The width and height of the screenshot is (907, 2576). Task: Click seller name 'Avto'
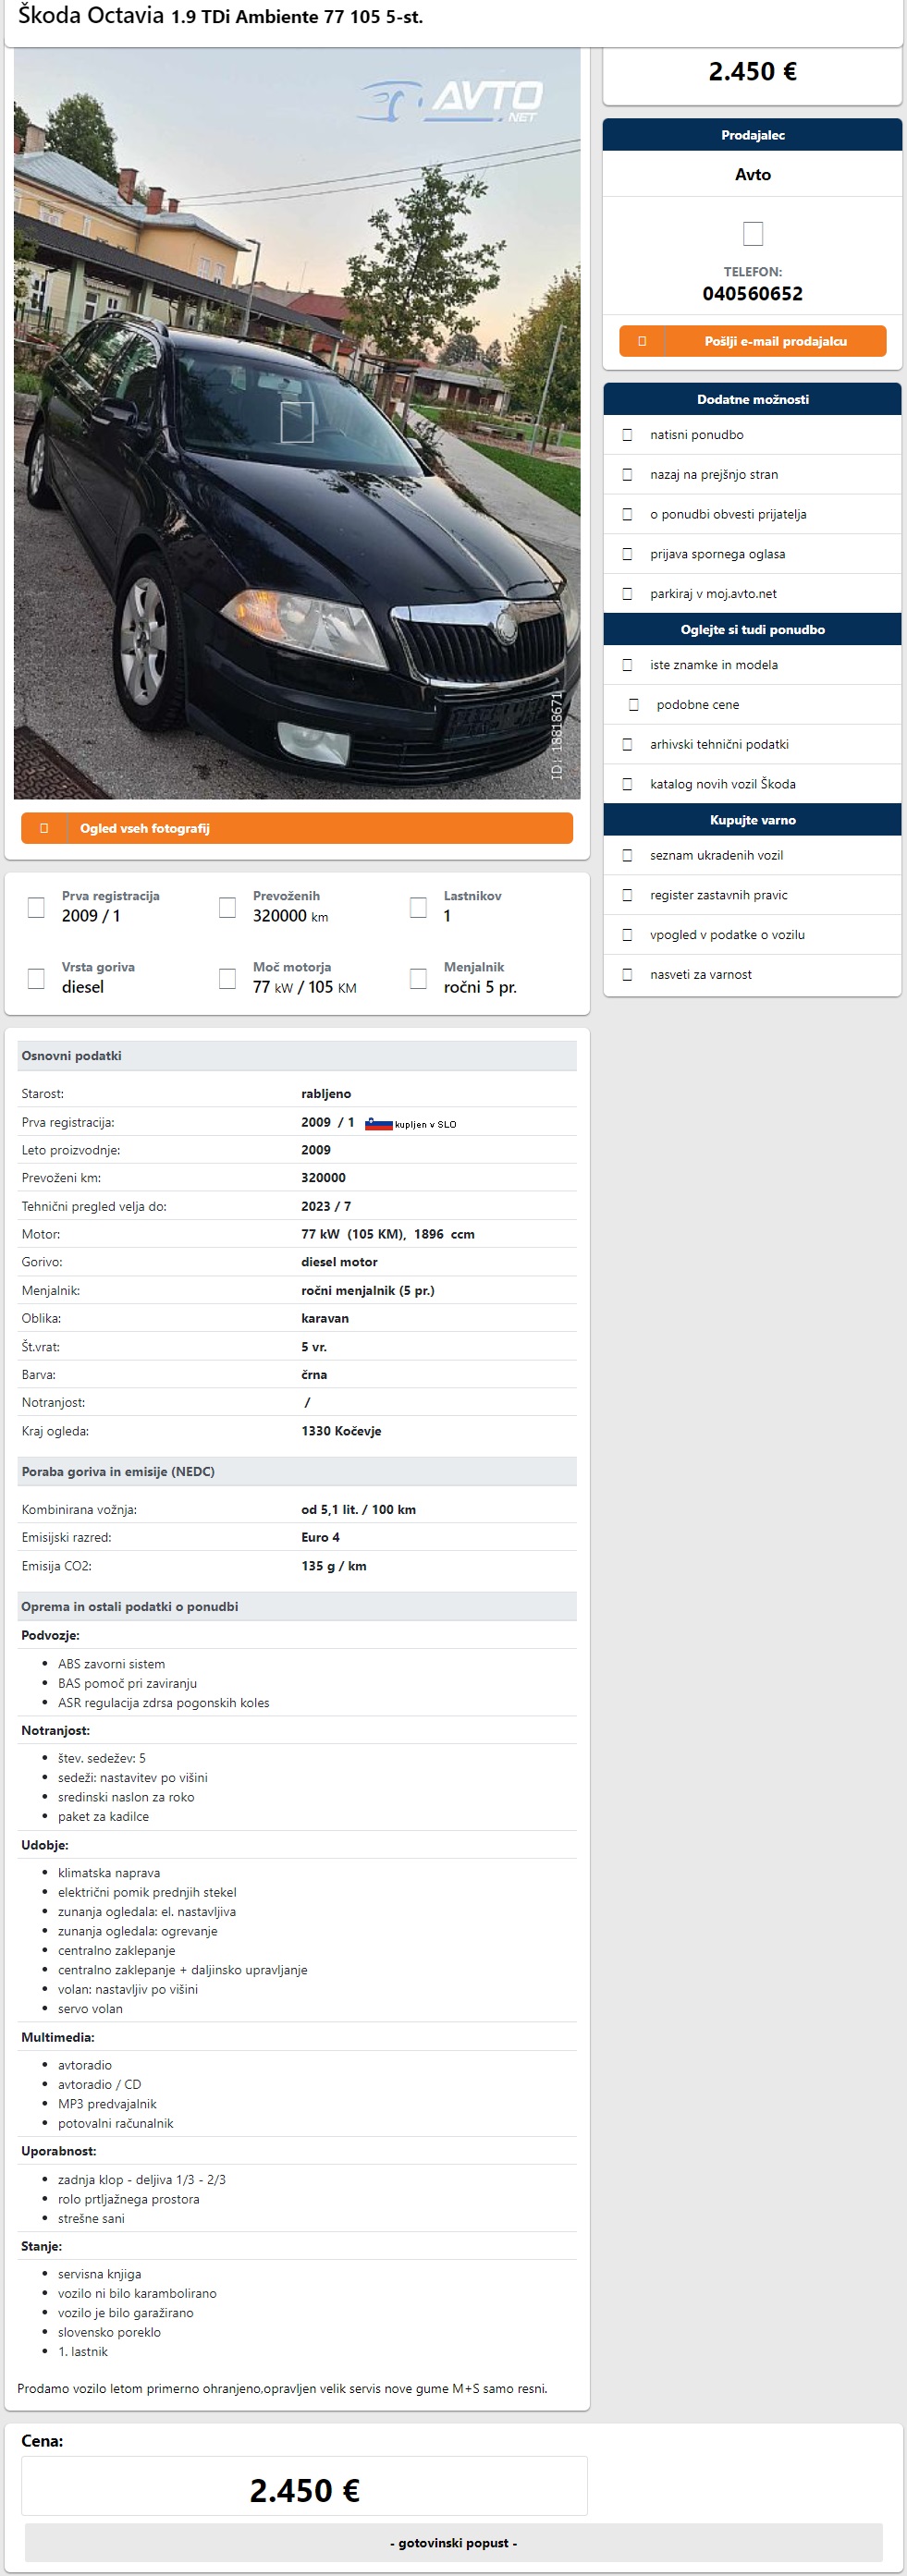pyautogui.click(x=752, y=174)
